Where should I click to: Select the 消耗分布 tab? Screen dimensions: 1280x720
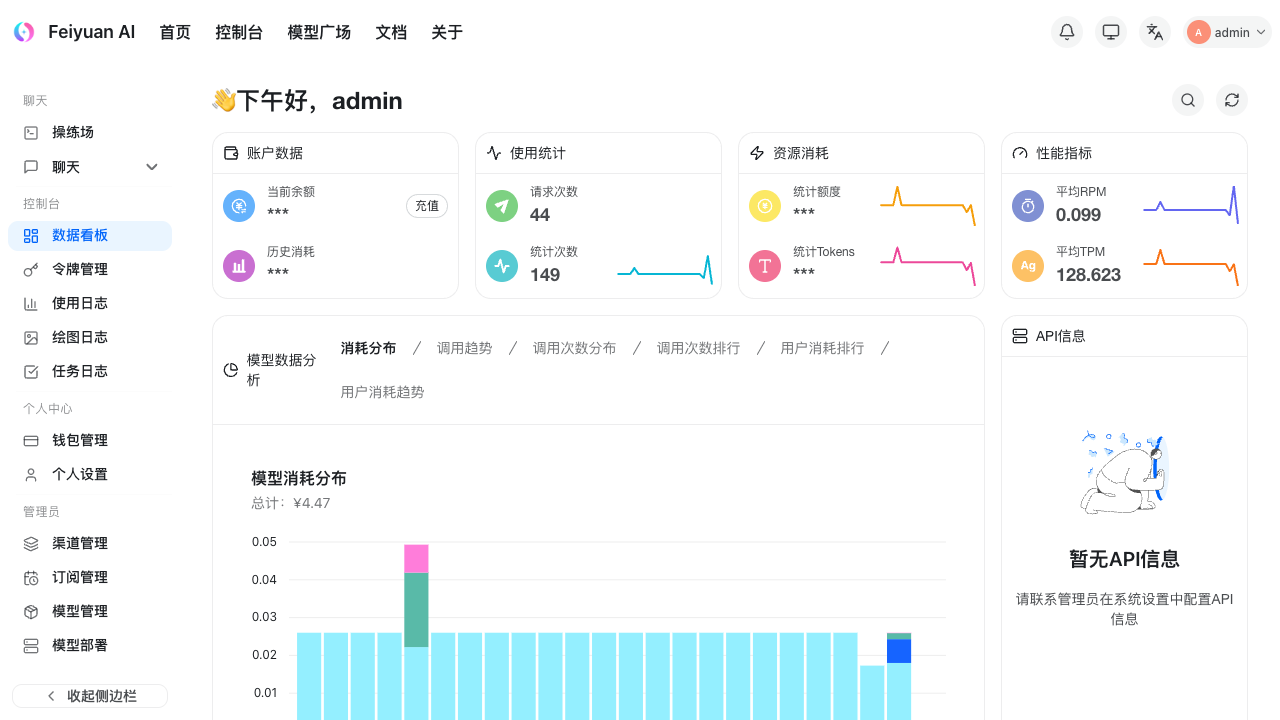[368, 348]
